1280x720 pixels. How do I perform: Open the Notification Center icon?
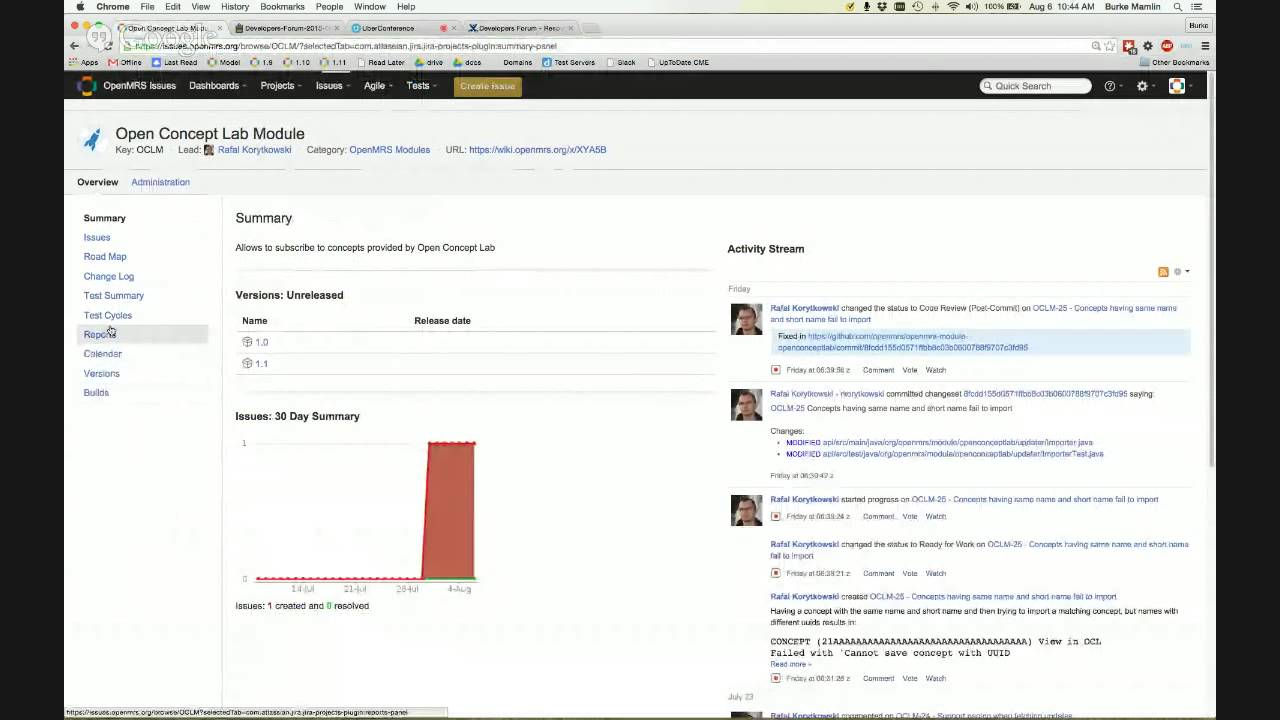1196,7
